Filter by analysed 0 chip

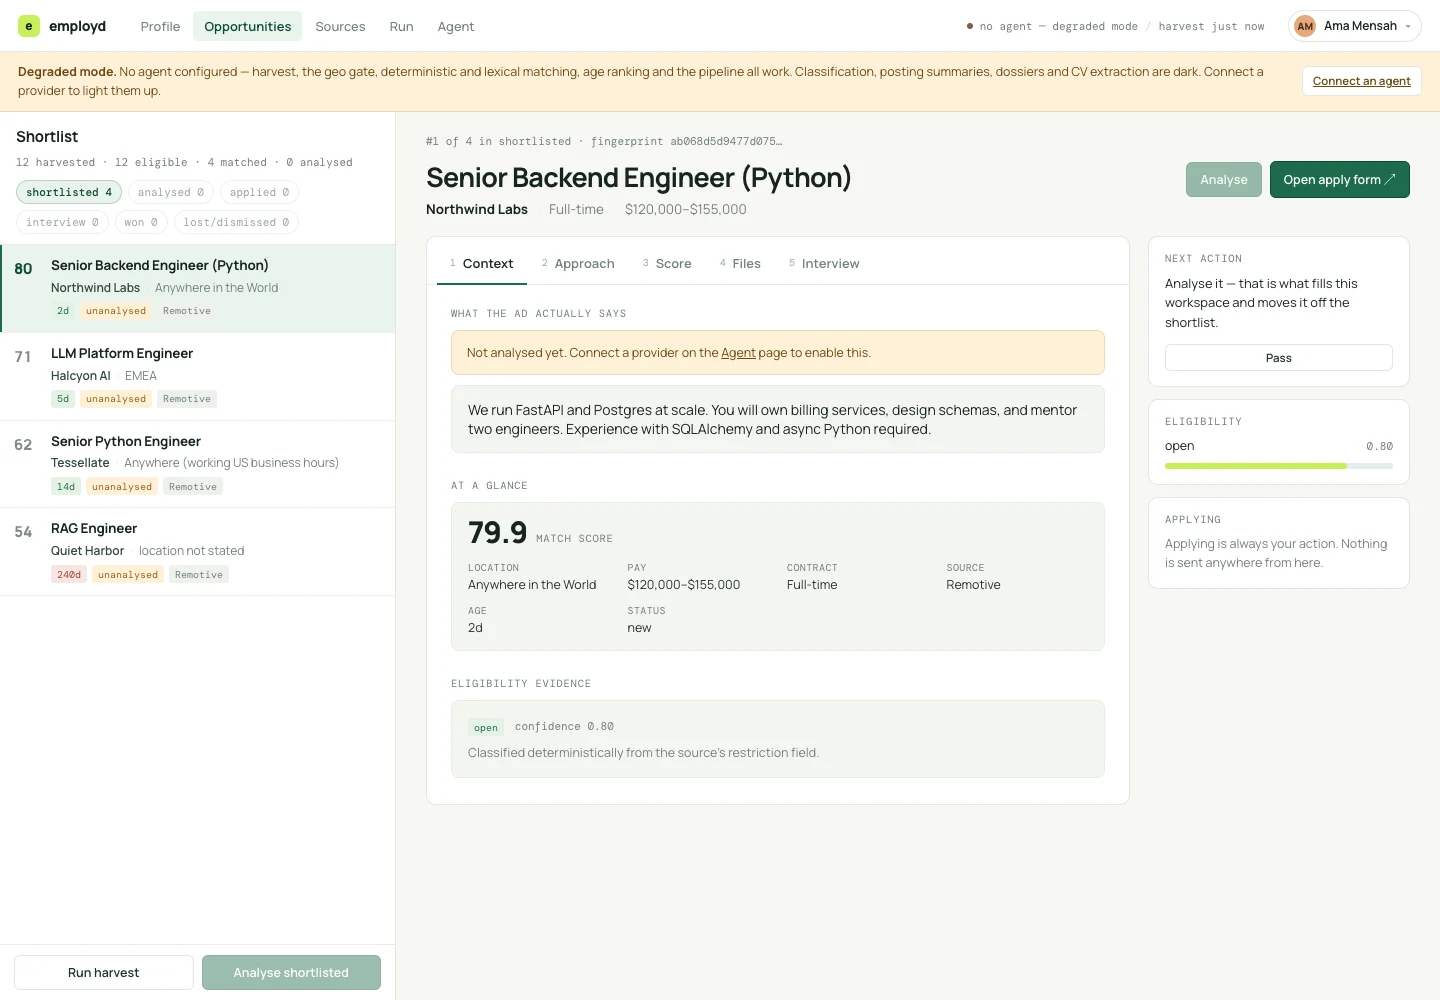pyautogui.click(x=171, y=192)
